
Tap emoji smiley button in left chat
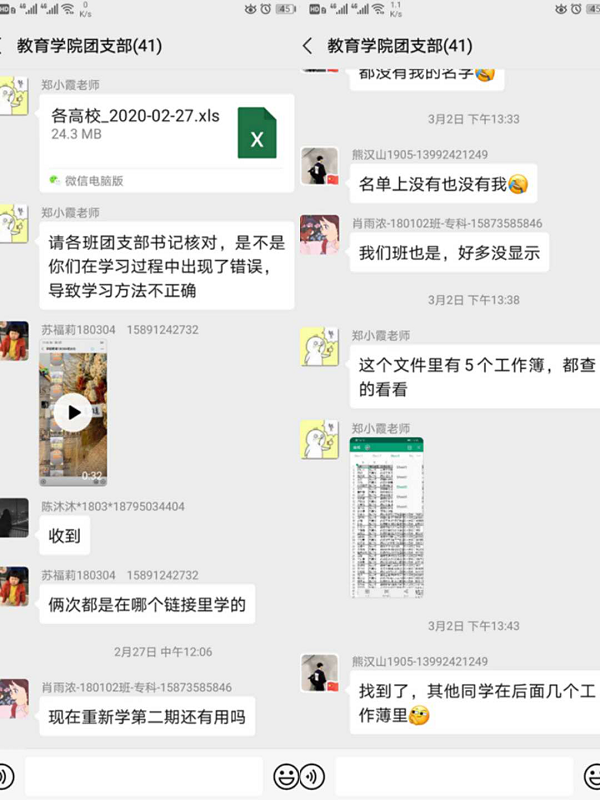click(286, 776)
